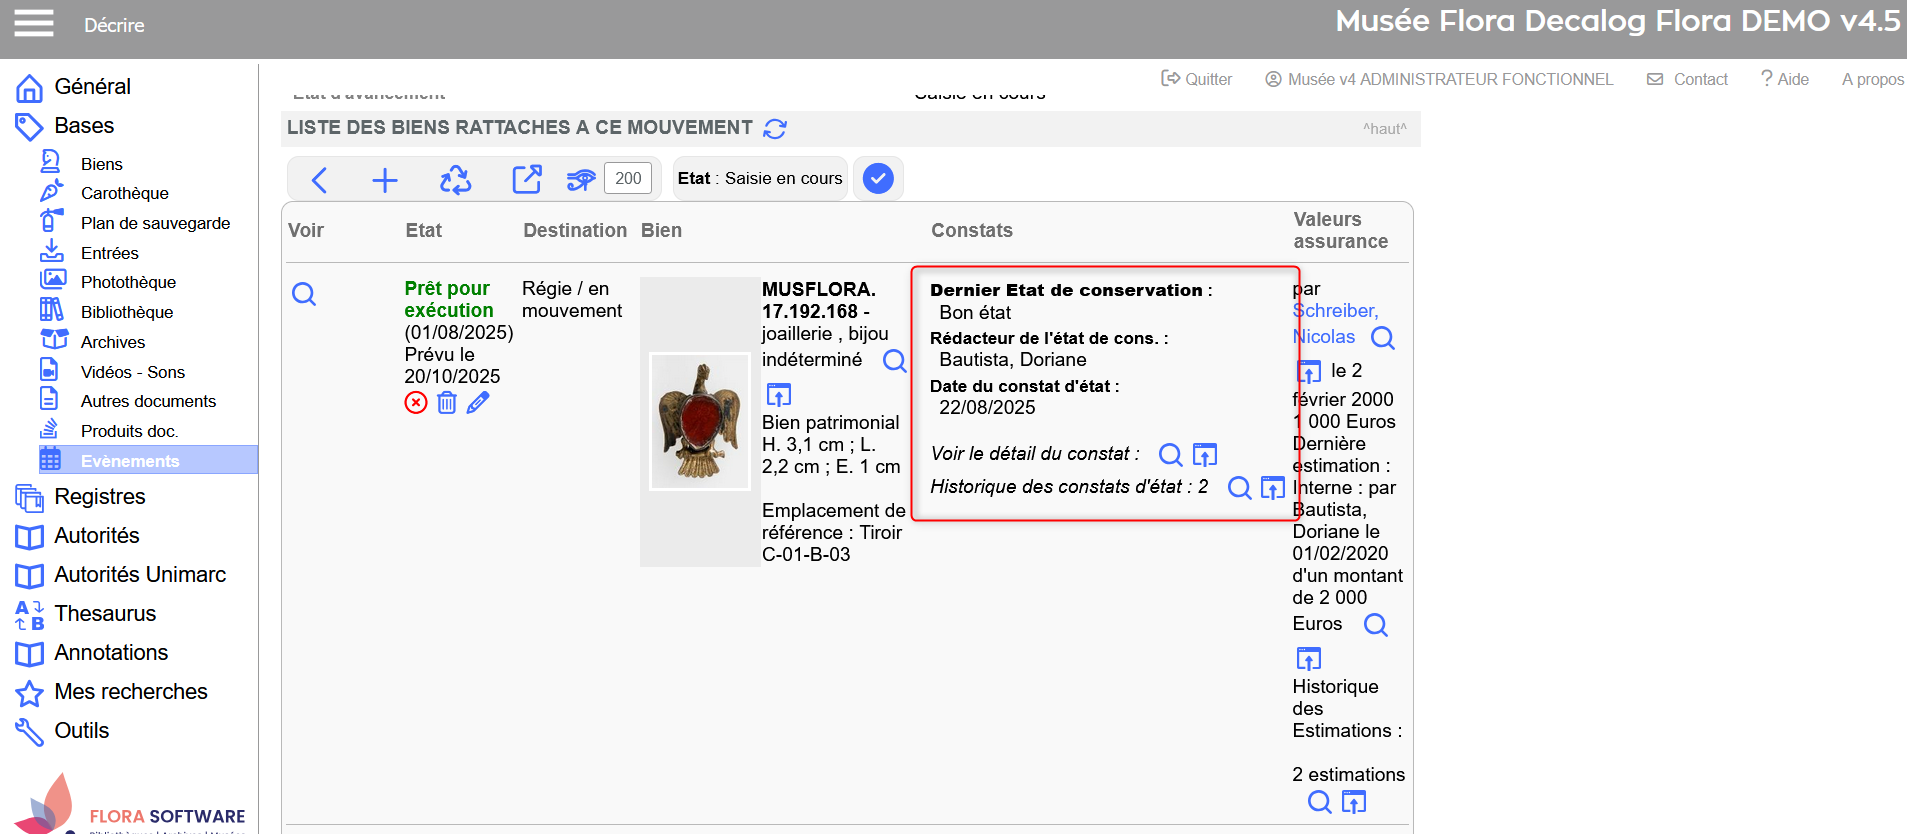Expand the Registres sidebar section
Viewport: 1907px width, 834px height.
point(99,497)
